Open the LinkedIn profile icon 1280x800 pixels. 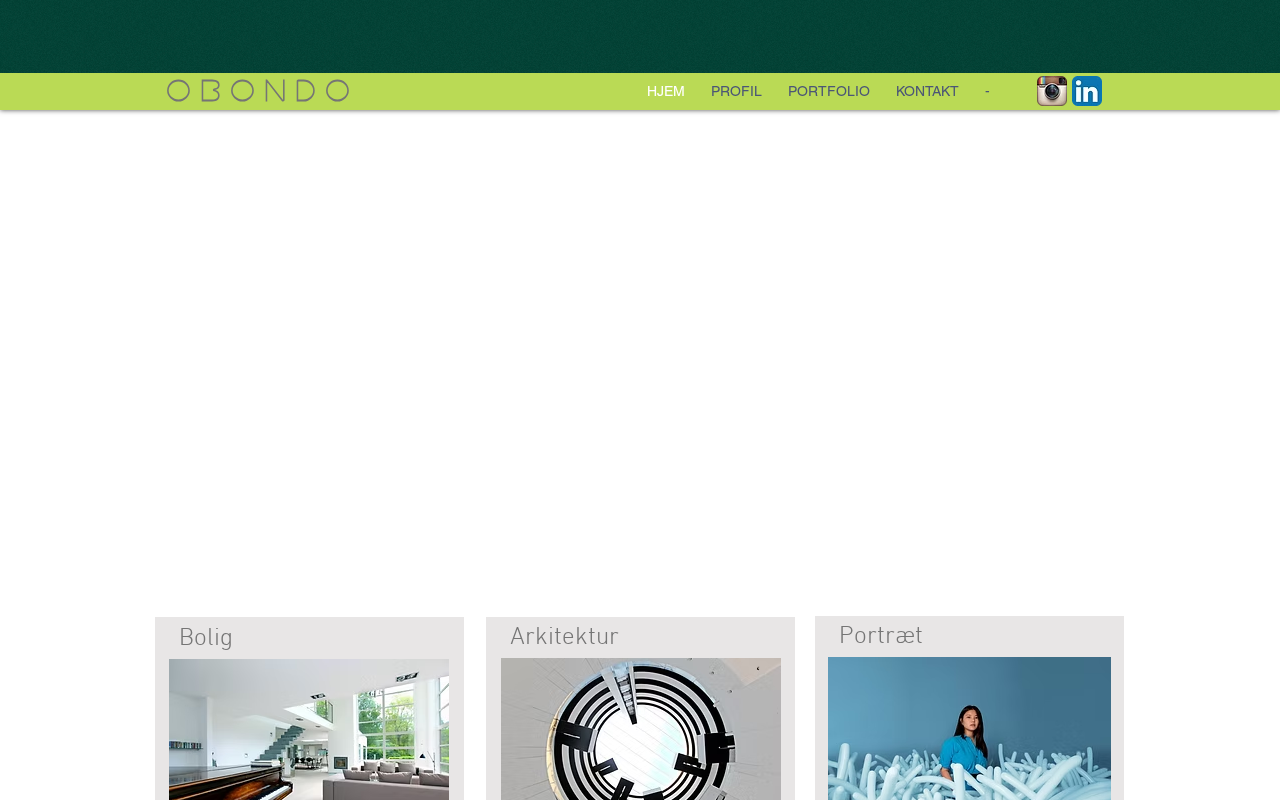(1087, 91)
